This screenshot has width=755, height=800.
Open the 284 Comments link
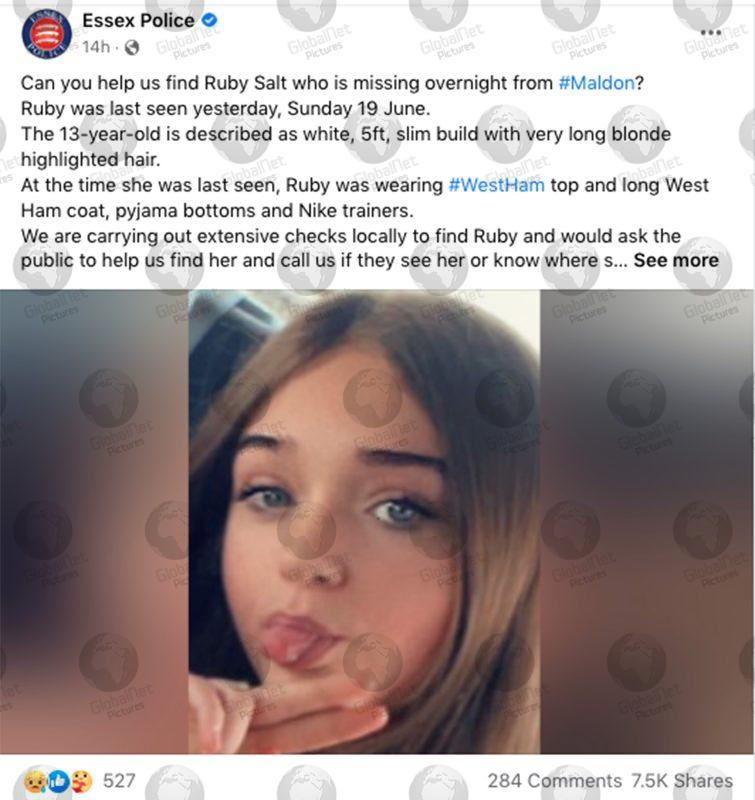point(554,781)
